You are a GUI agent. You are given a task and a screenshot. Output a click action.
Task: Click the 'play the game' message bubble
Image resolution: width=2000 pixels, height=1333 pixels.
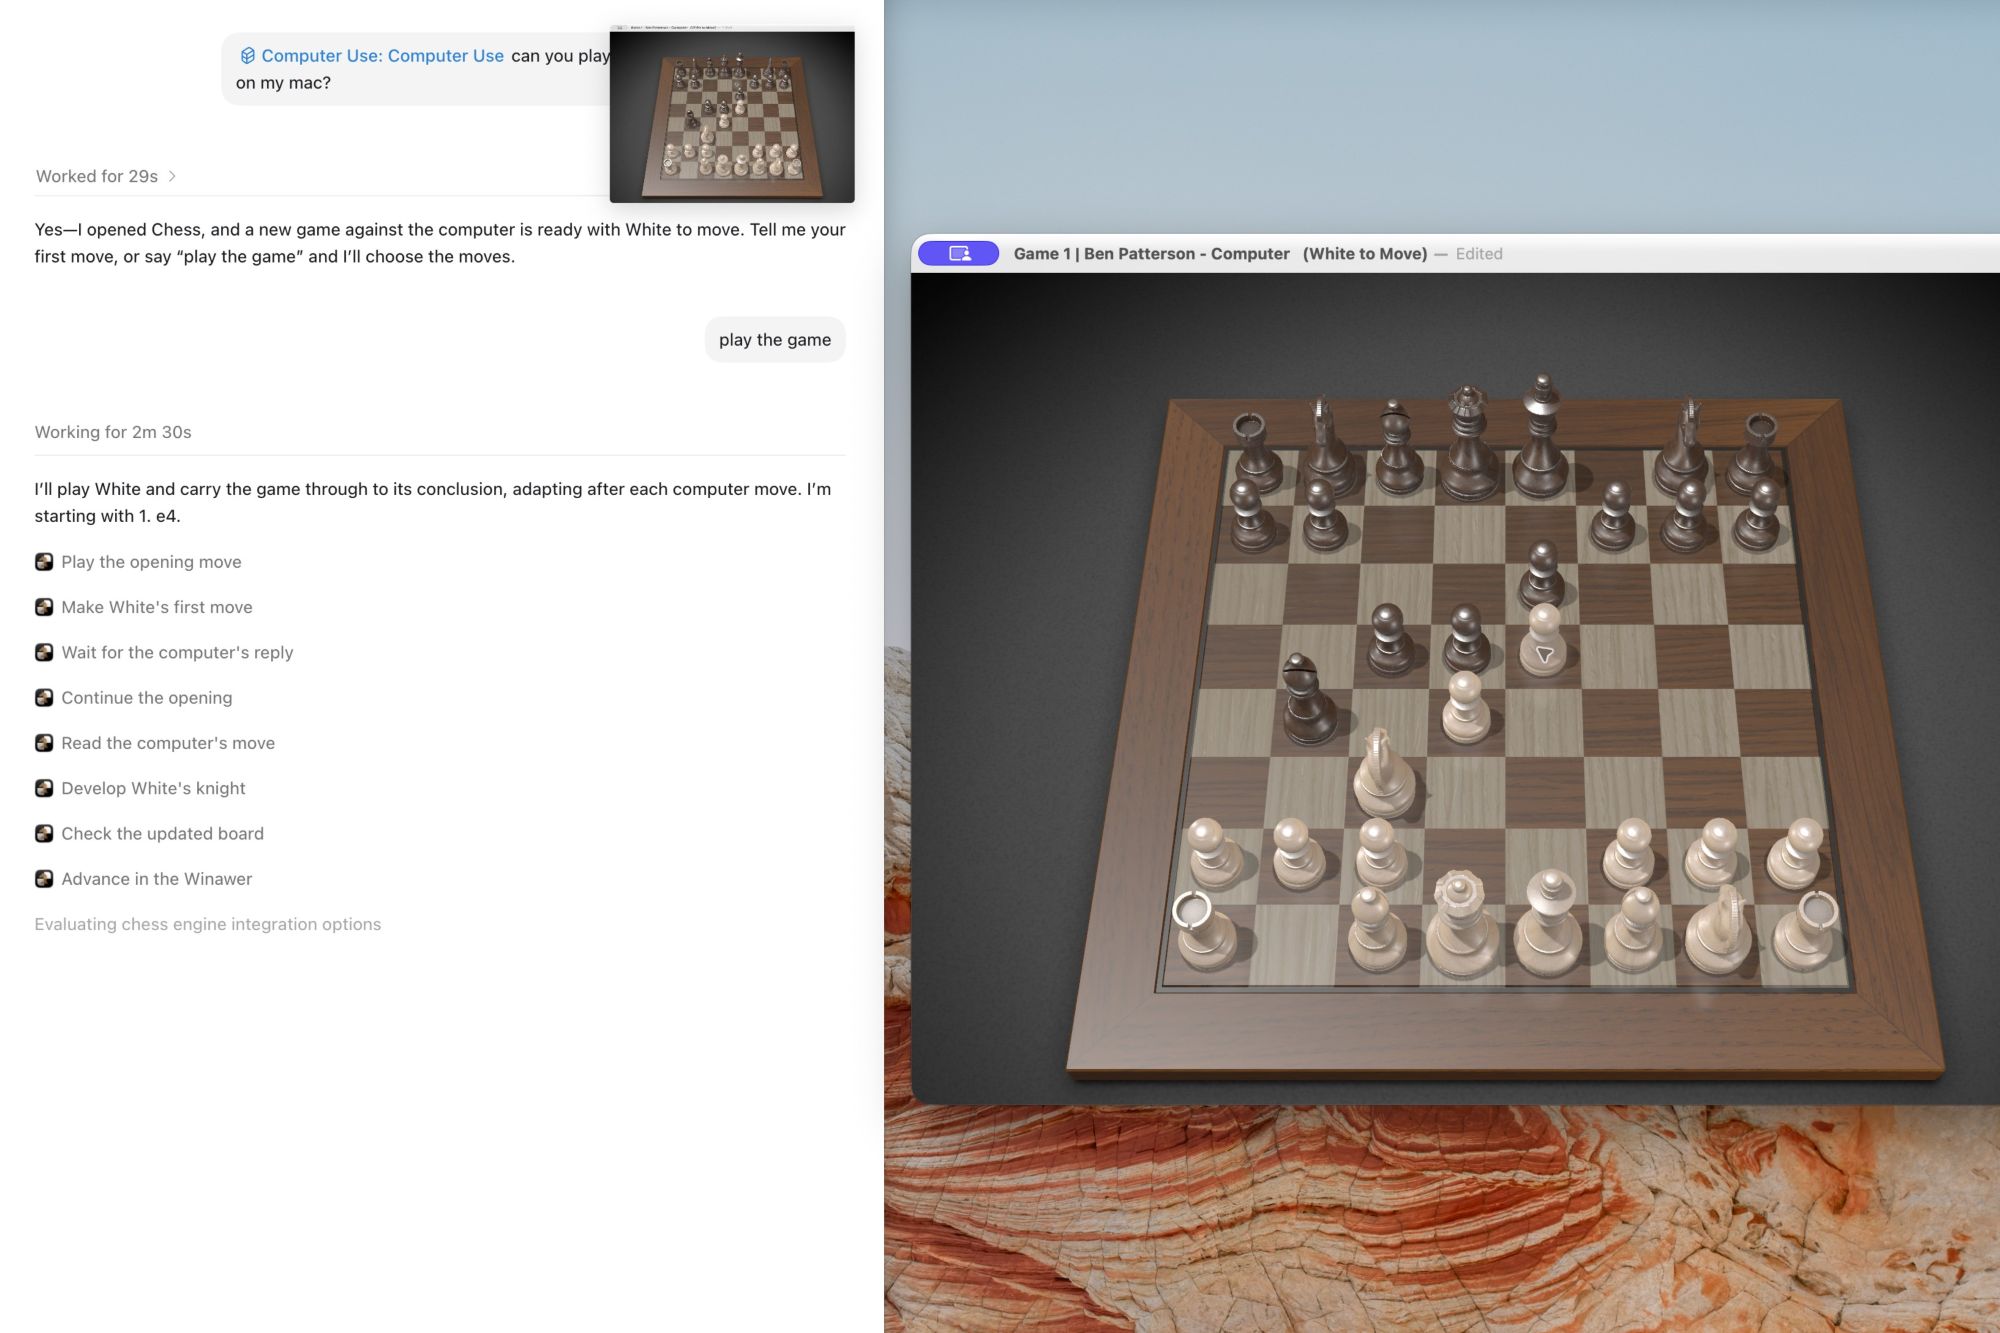(x=775, y=340)
